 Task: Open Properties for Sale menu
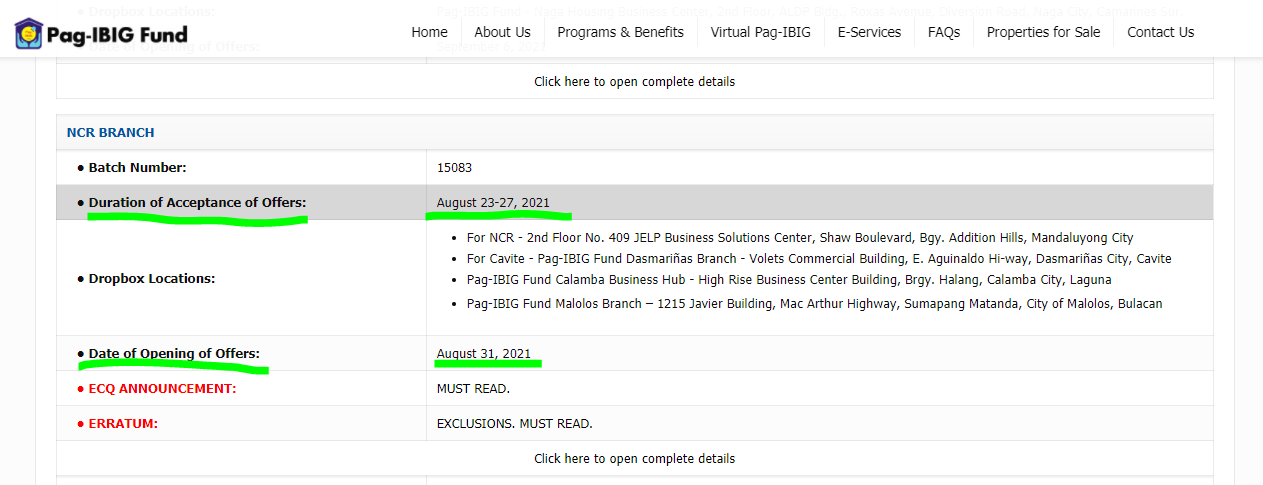click(1043, 32)
